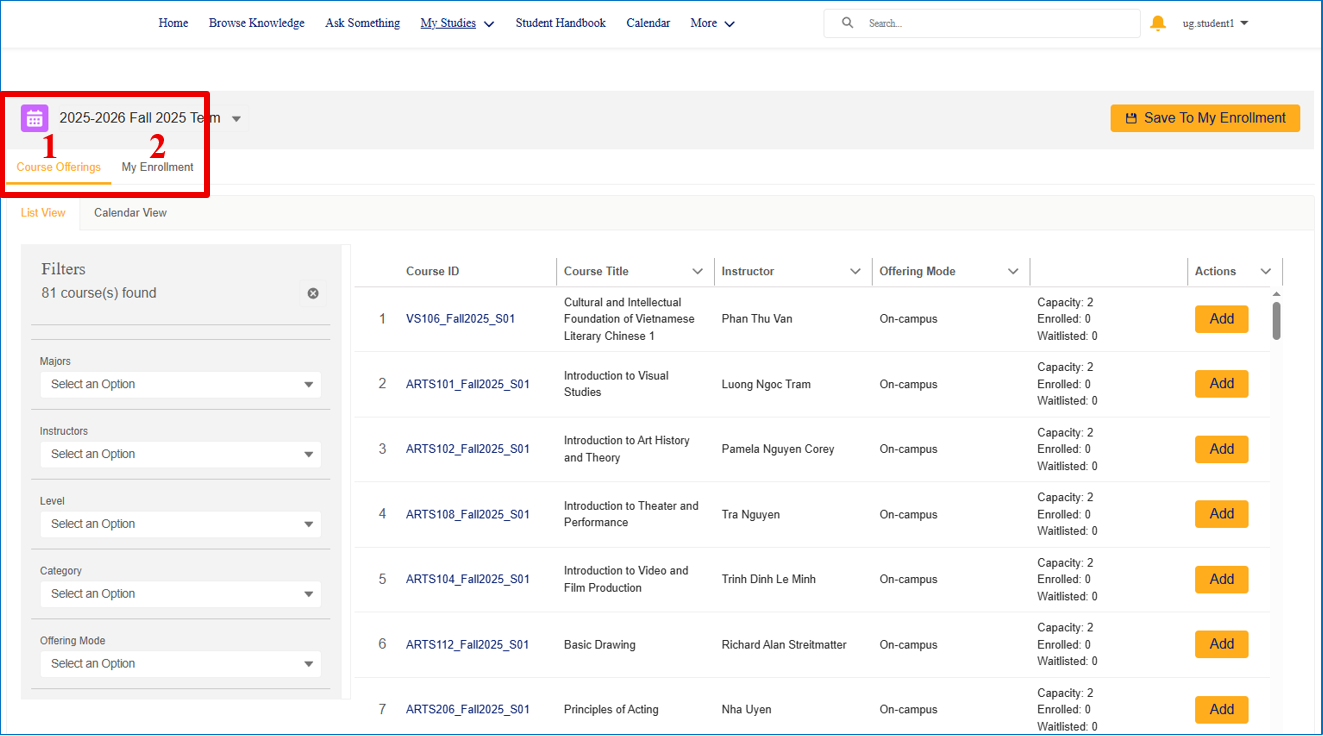Switch to the Course Offerings tab
The width and height of the screenshot is (1323, 736).
(x=59, y=167)
